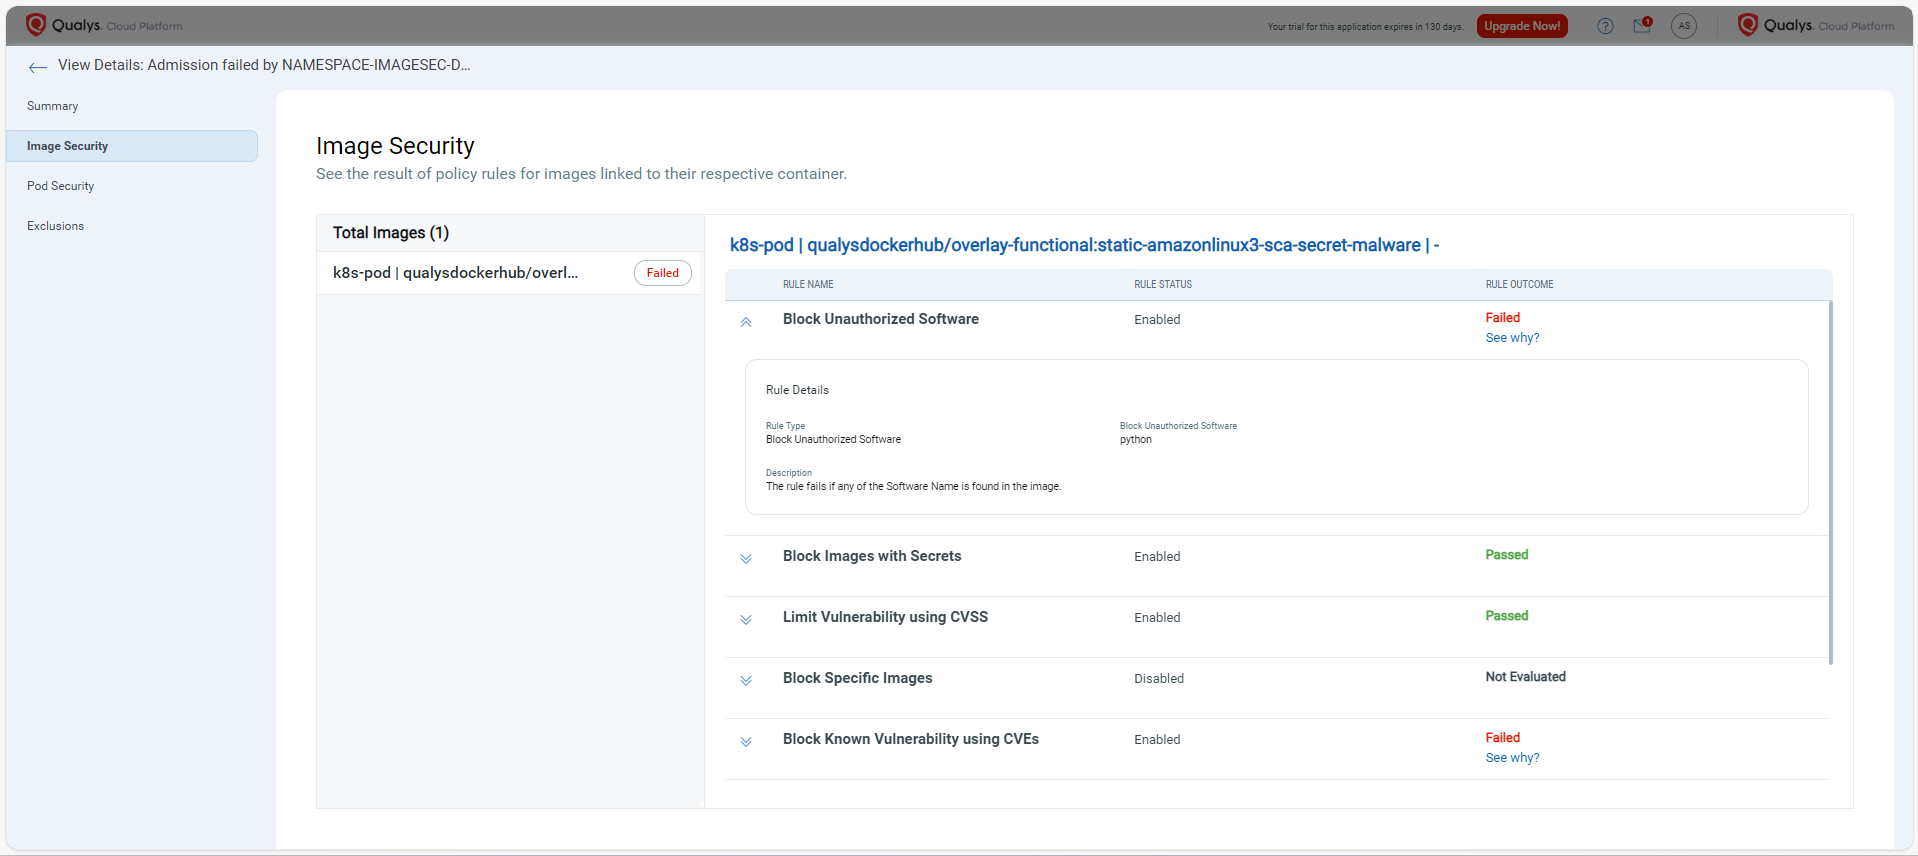The image size is (1918, 856).
Task: Expand the Limit Vulnerability using CVSS rule
Action: tap(746, 620)
